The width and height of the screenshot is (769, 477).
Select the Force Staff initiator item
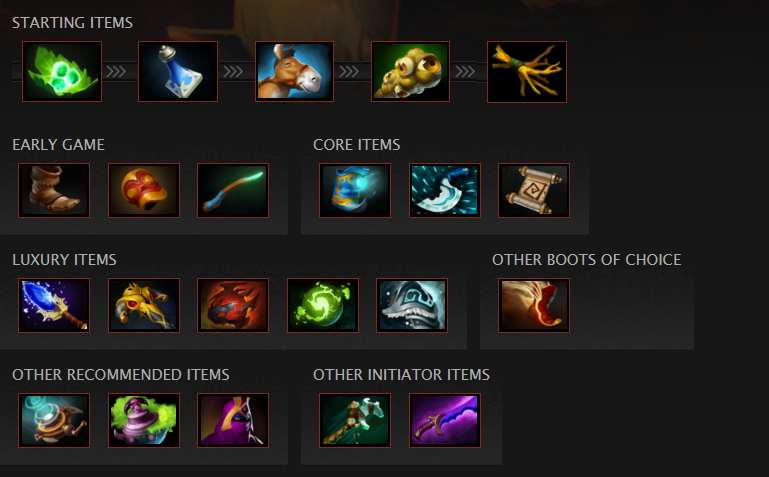tap(355, 420)
